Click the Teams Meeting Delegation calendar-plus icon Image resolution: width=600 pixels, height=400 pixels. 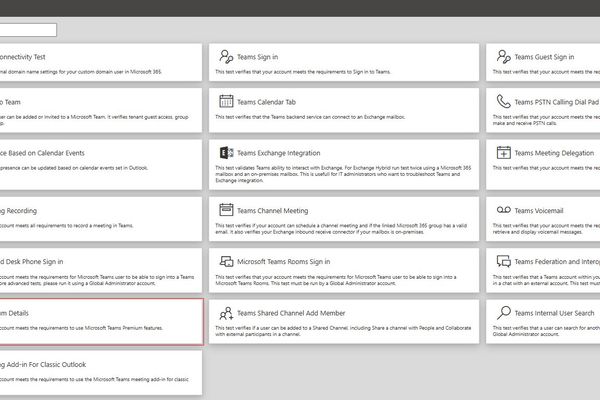[504, 153]
